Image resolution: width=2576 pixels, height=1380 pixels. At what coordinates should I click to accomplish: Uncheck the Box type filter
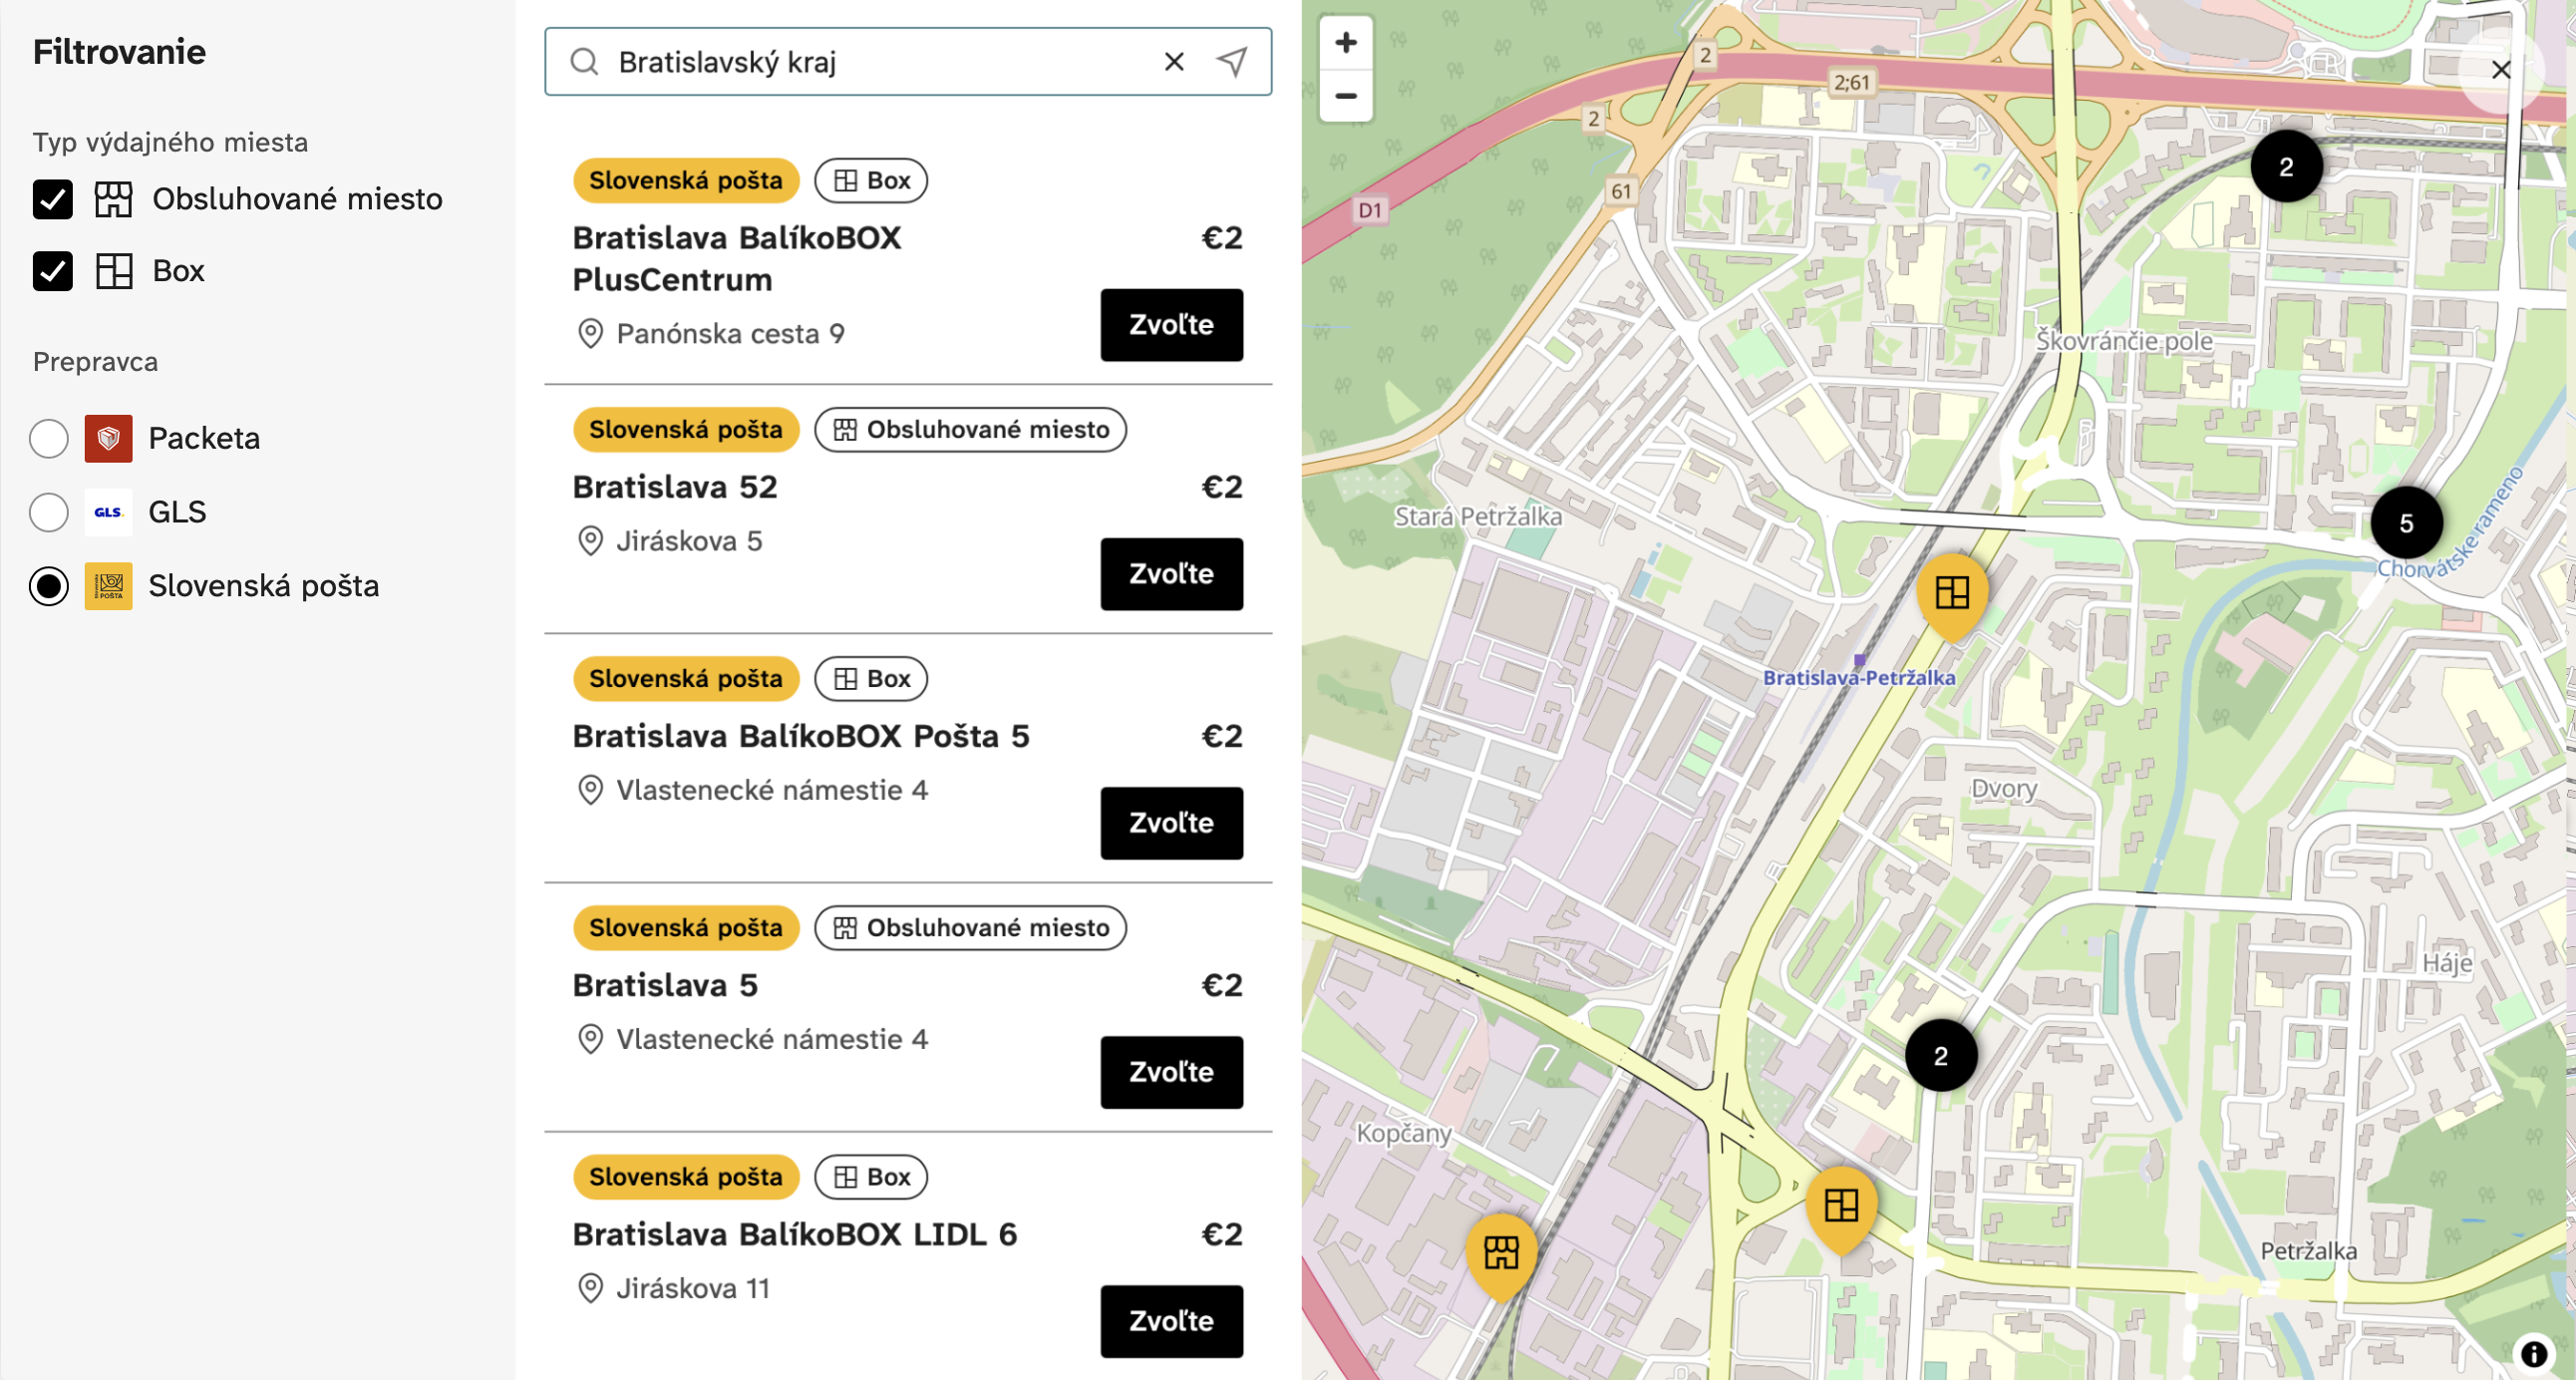[x=53, y=271]
